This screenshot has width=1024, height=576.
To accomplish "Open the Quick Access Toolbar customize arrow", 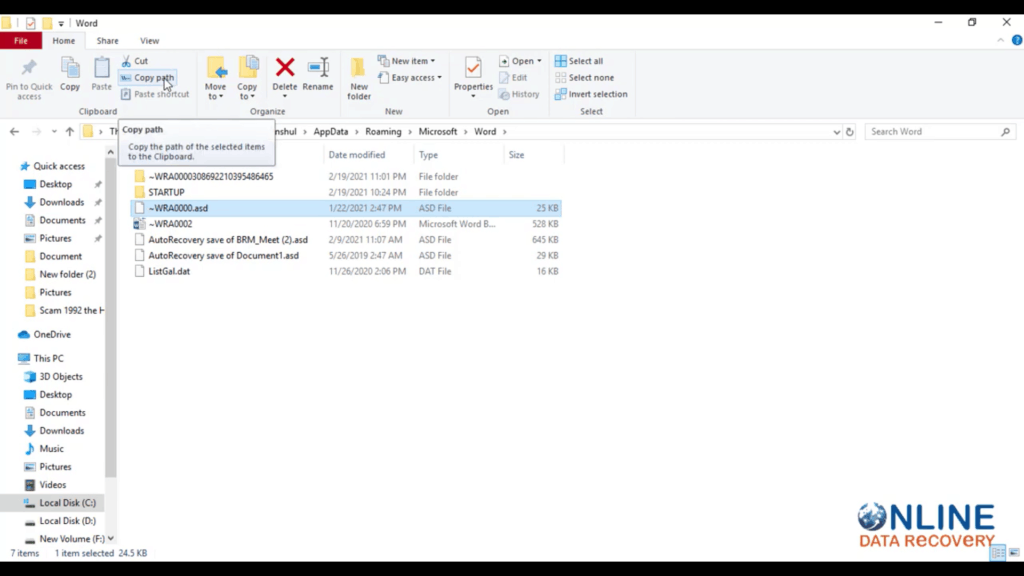I will point(61,24).
